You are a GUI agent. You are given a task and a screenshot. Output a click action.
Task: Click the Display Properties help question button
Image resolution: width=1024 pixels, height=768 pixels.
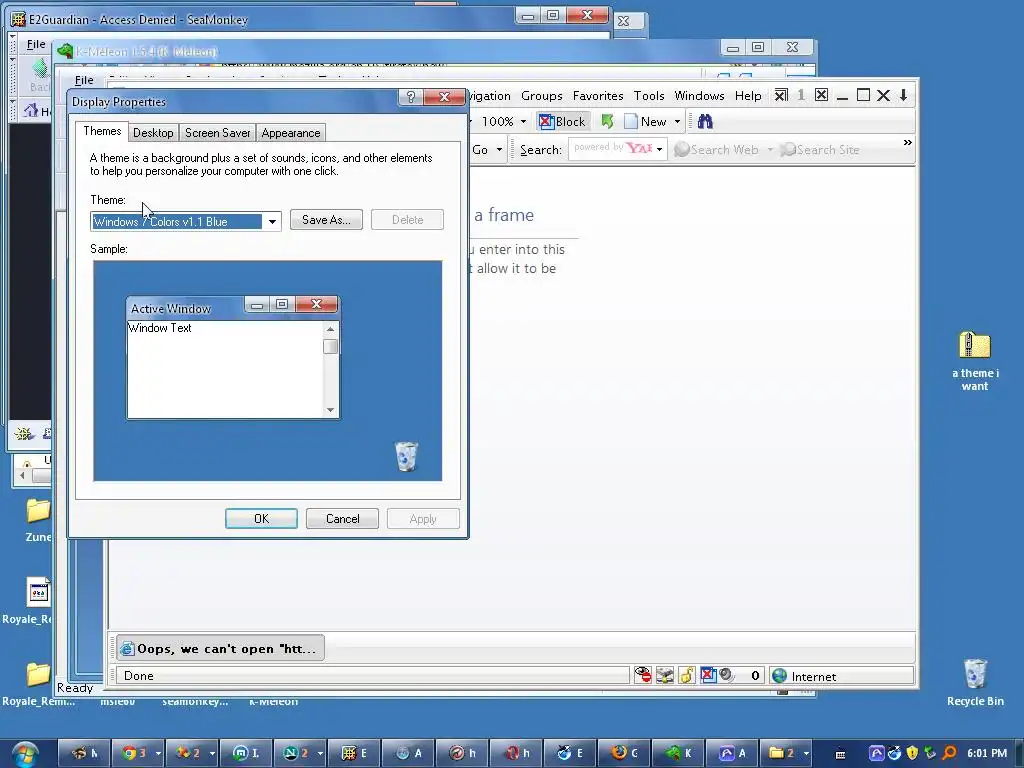[410, 97]
